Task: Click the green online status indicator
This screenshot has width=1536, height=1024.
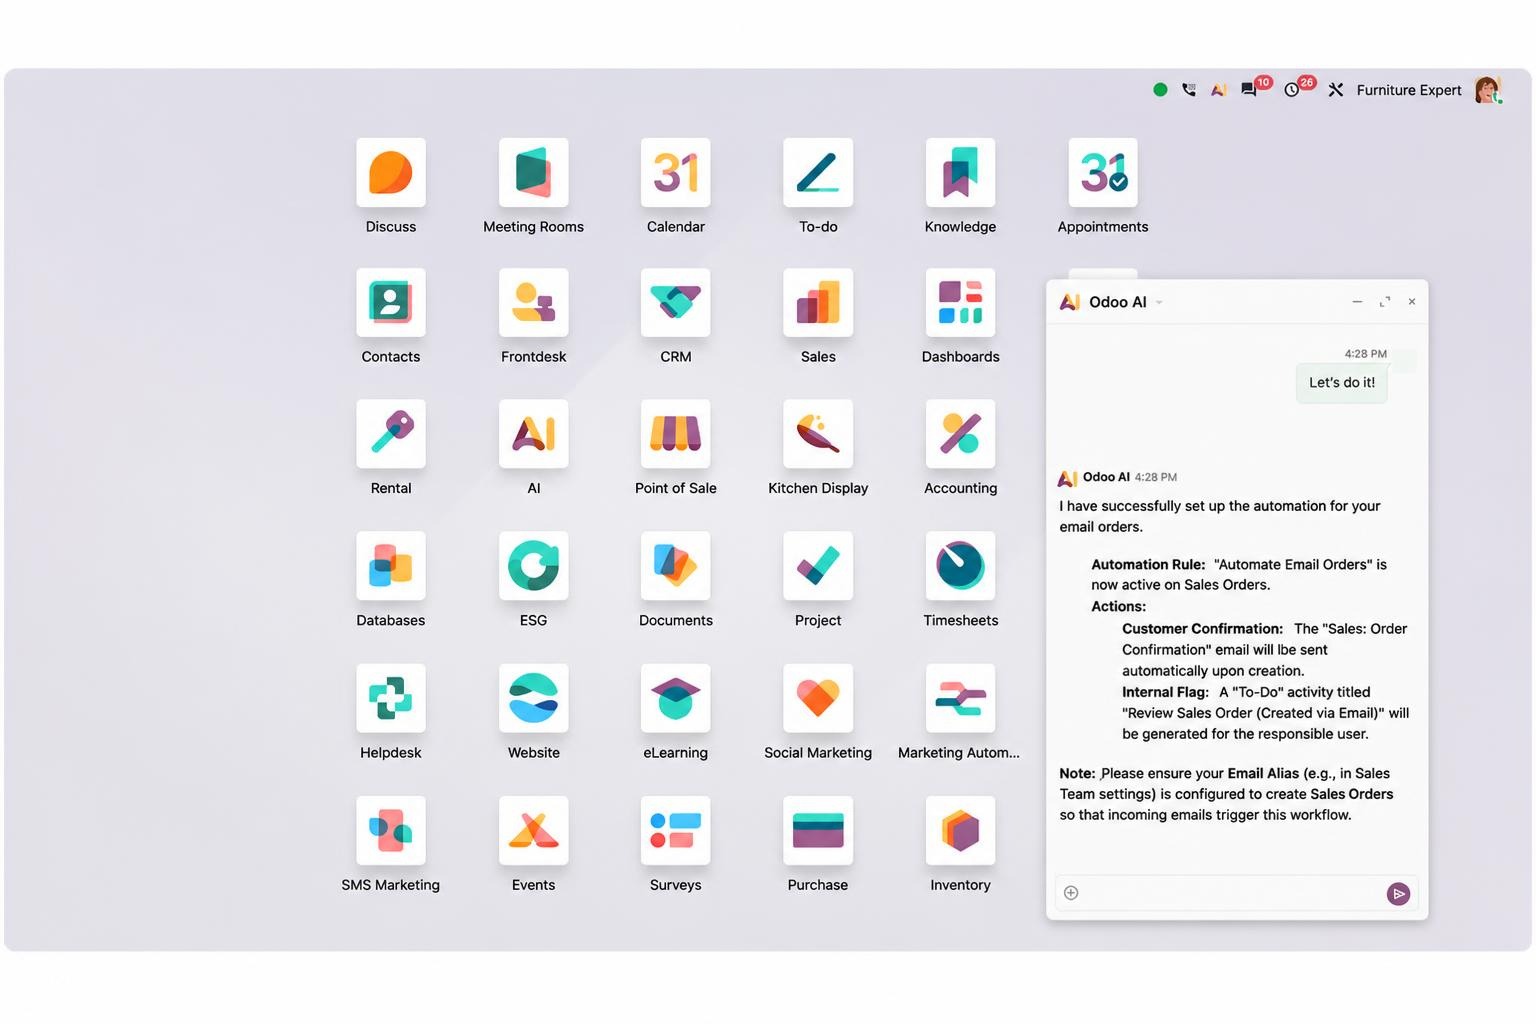Action: tap(1160, 89)
